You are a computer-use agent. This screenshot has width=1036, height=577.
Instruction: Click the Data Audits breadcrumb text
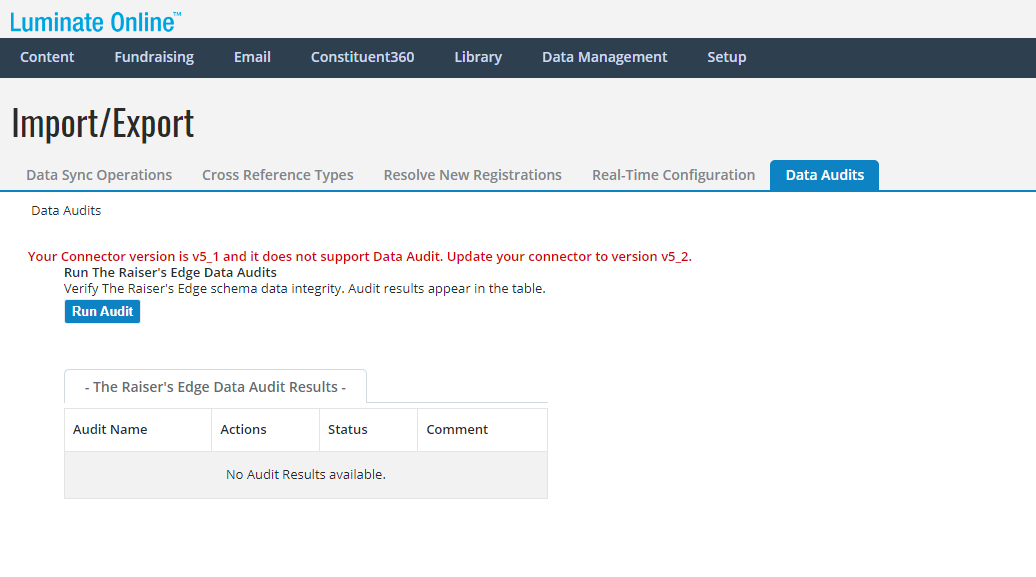point(66,211)
